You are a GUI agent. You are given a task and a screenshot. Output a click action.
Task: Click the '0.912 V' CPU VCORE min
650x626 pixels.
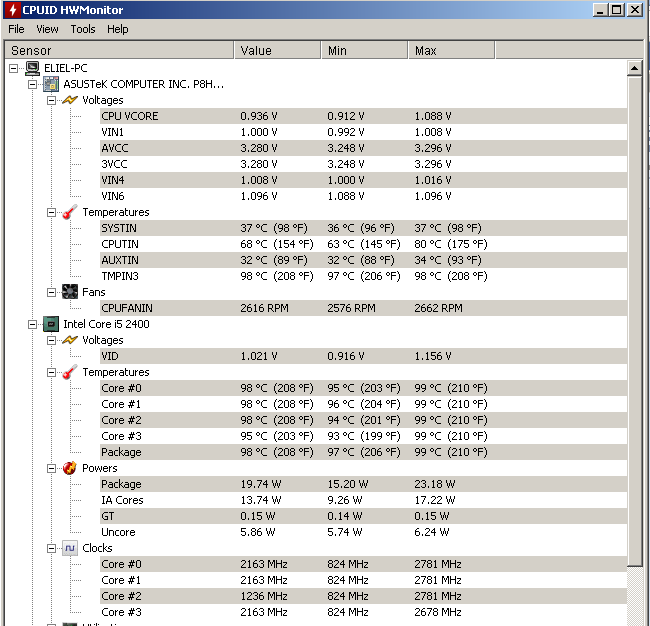coord(346,116)
